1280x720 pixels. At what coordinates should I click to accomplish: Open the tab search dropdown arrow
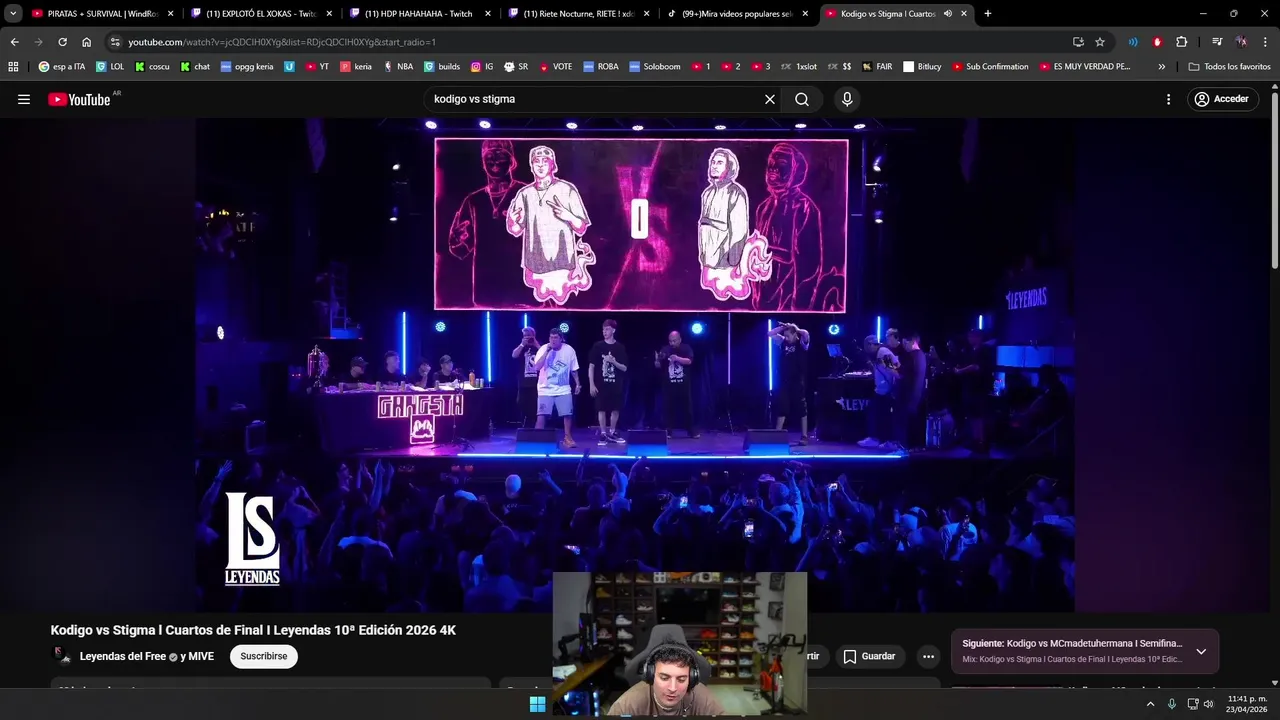click(13, 13)
